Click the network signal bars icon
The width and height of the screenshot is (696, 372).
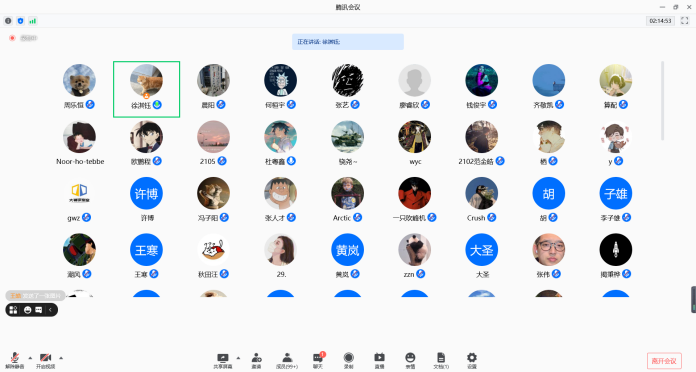point(32,21)
